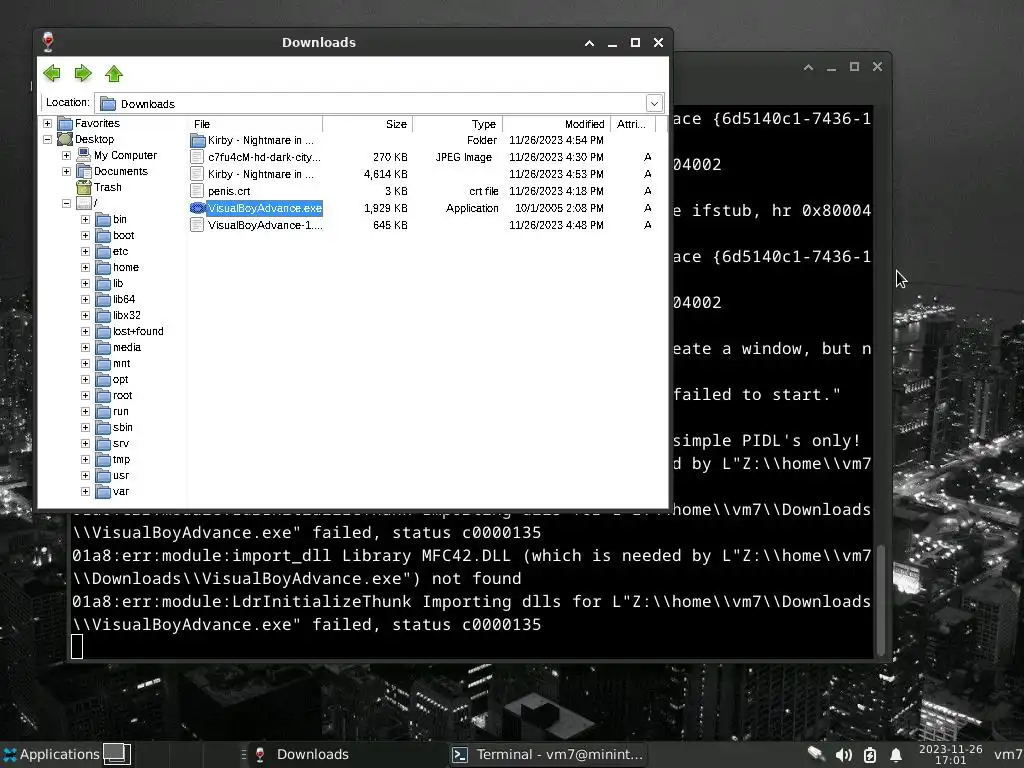
Task: Select the My Computer icon
Action: tap(83, 155)
